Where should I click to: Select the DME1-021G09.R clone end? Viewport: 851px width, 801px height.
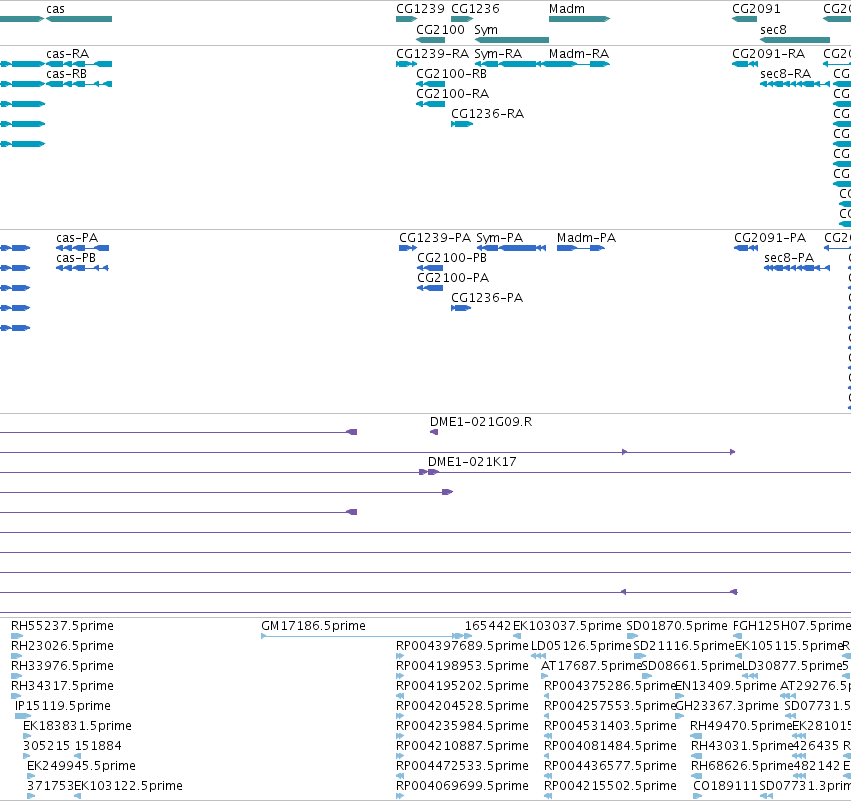tap(434, 432)
